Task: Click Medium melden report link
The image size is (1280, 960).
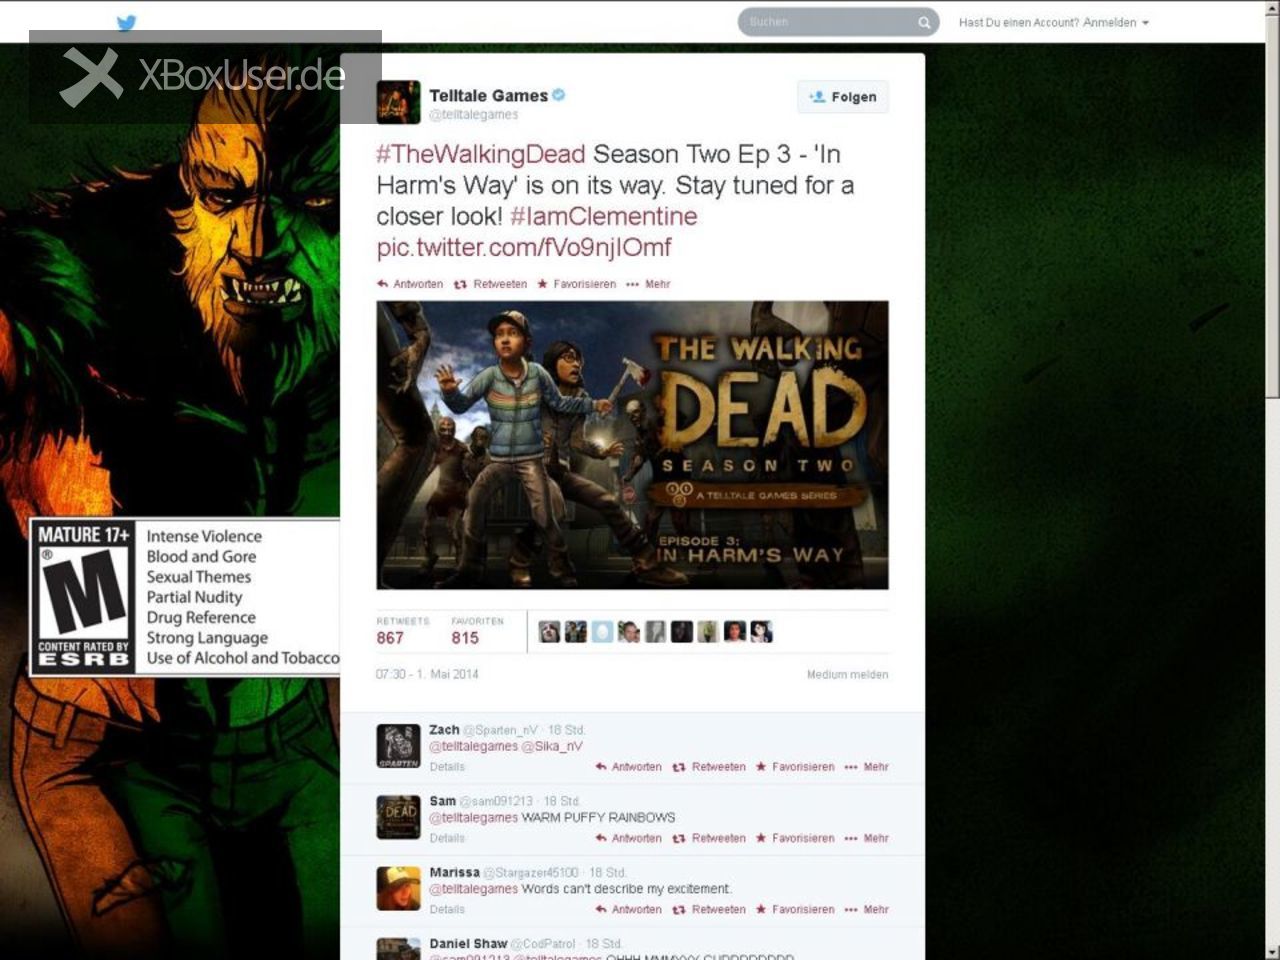Action: point(847,675)
